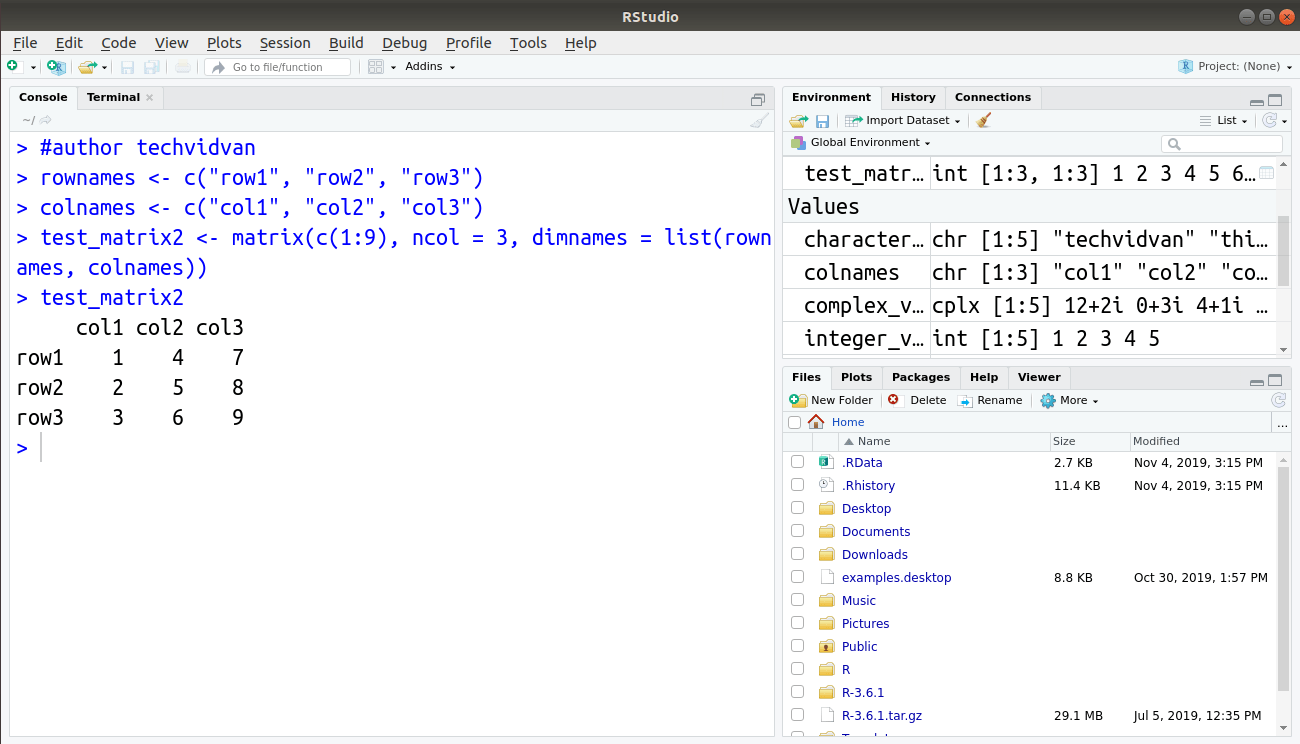
Task: Save workspace floppy icon in Environment pane
Action: click(822, 121)
